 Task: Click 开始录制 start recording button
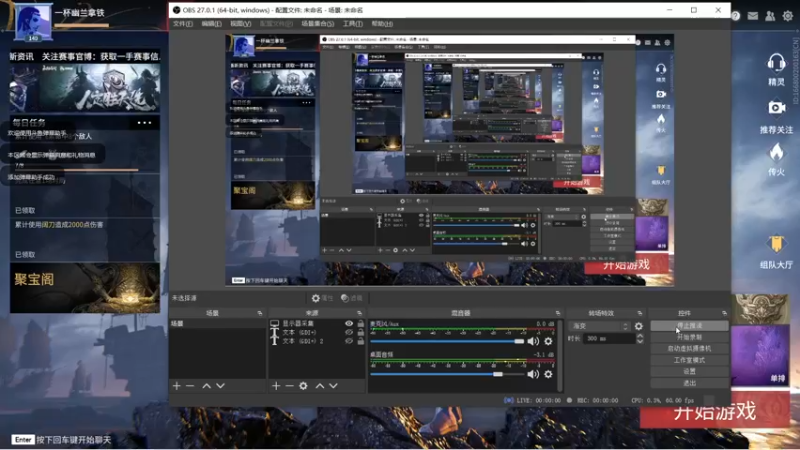click(x=689, y=337)
